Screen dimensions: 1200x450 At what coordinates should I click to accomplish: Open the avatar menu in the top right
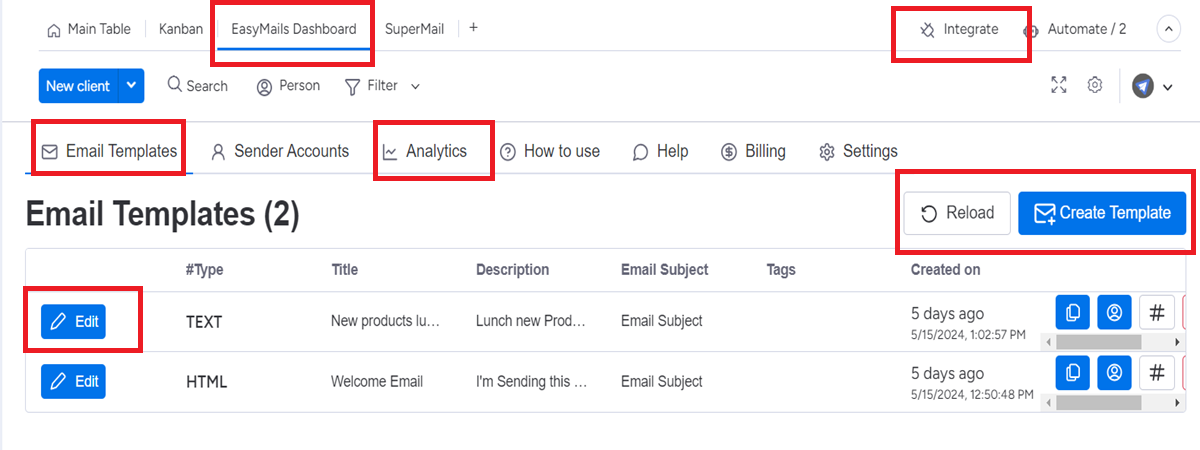1153,86
